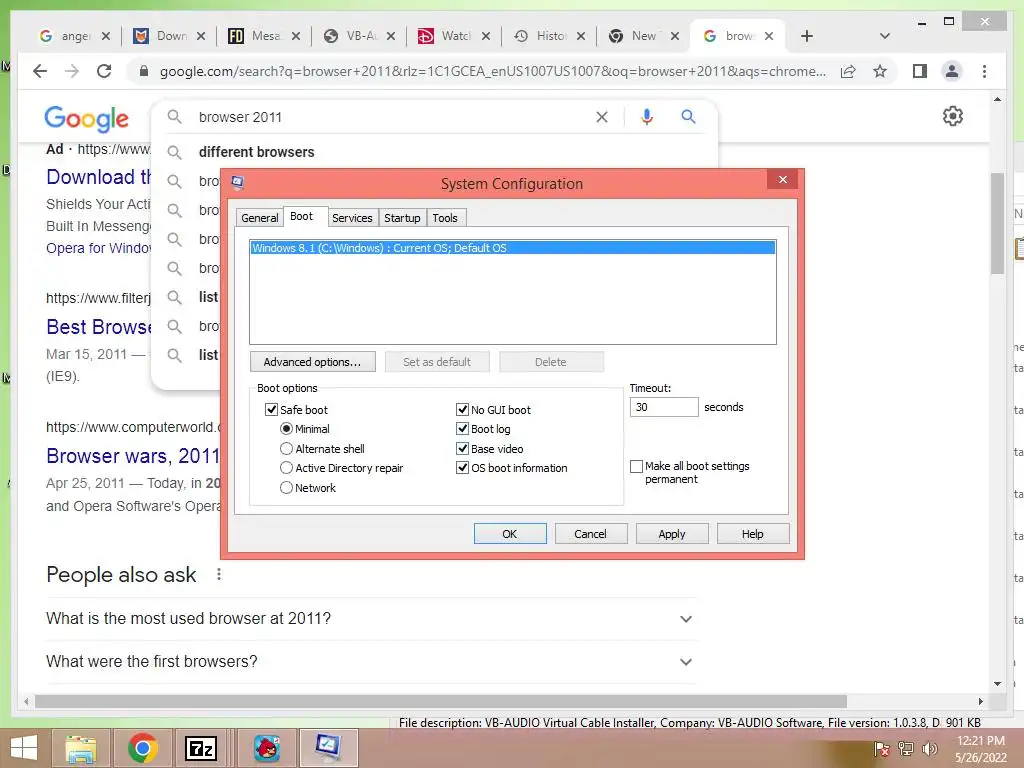Open 7-Zip from taskbar
This screenshot has width=1024, height=768.
pyautogui.click(x=201, y=748)
